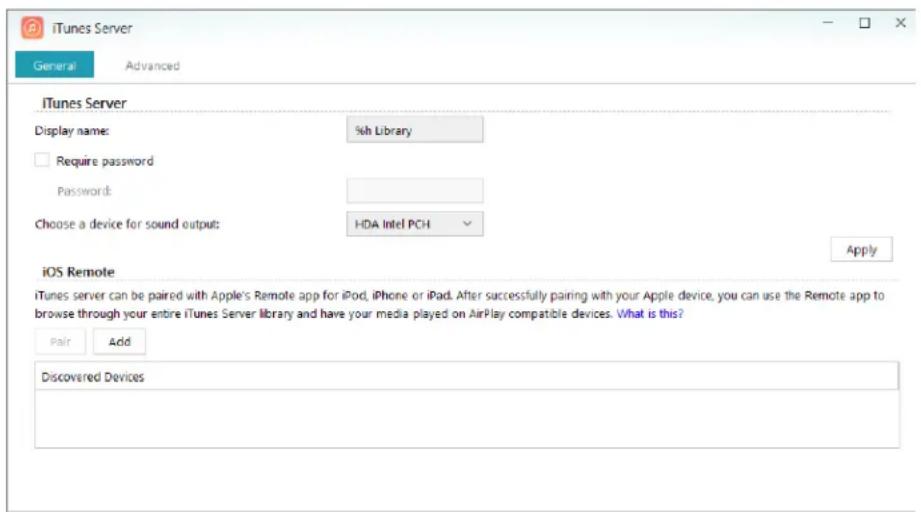921x512 pixels.
Task: Enable the Require password checkbox
Action: (x=42, y=160)
